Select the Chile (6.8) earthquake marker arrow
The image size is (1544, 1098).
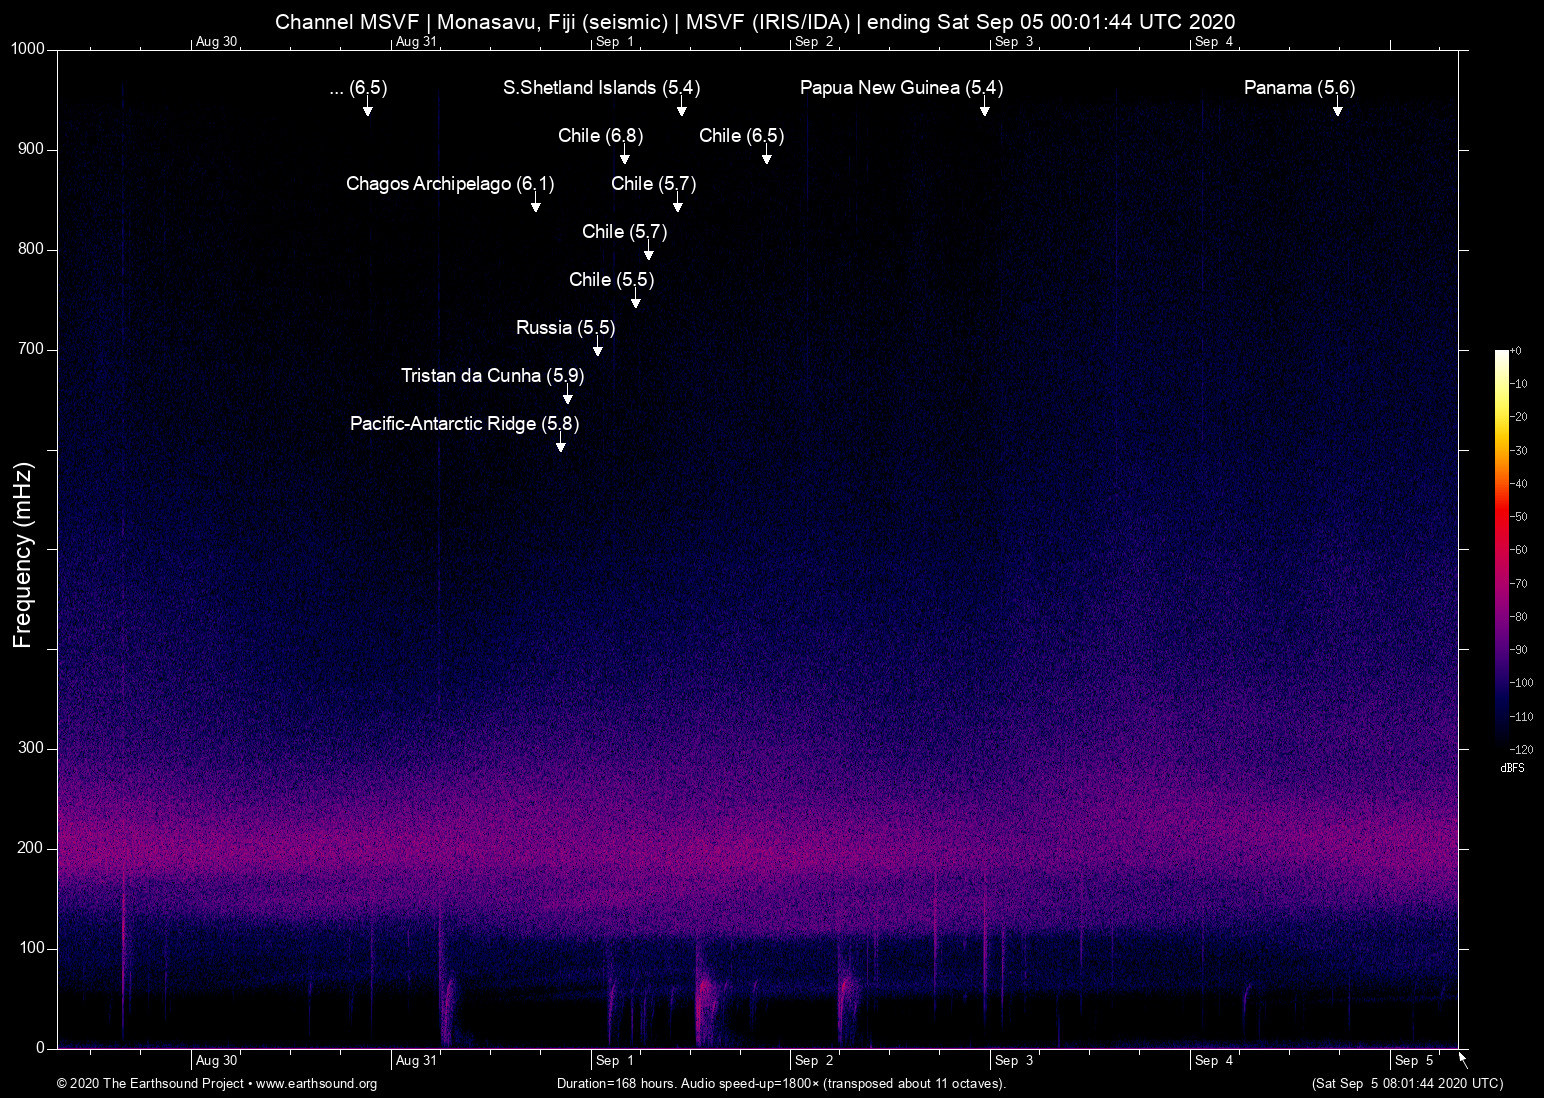pos(625,156)
